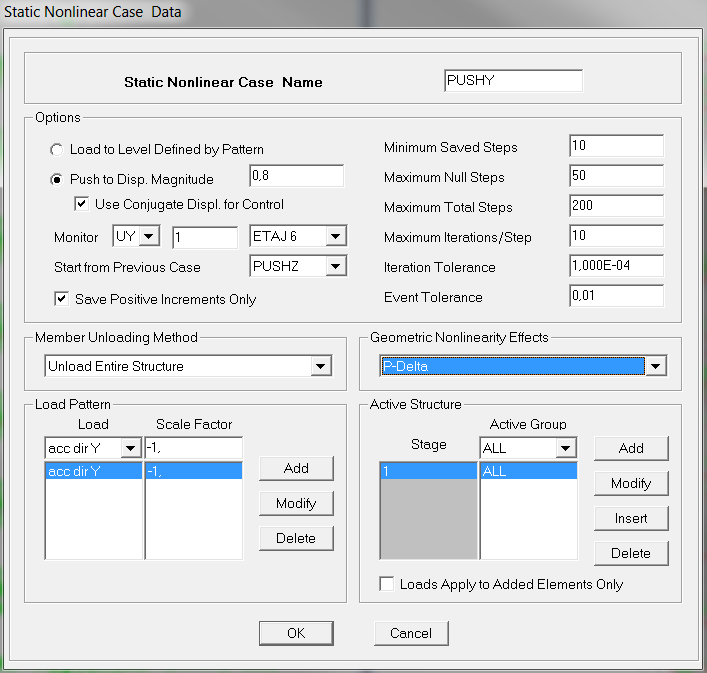
Task: Open the ETAJ 6 story dropdown
Action: tap(335, 236)
